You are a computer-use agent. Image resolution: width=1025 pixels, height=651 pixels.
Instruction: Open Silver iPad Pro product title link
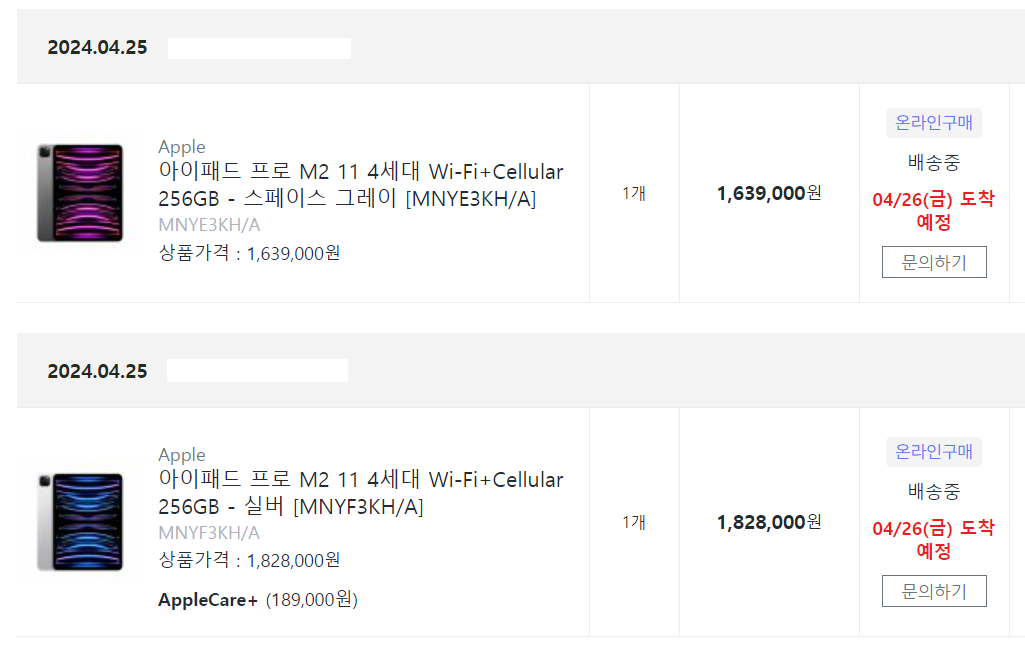pos(360,492)
